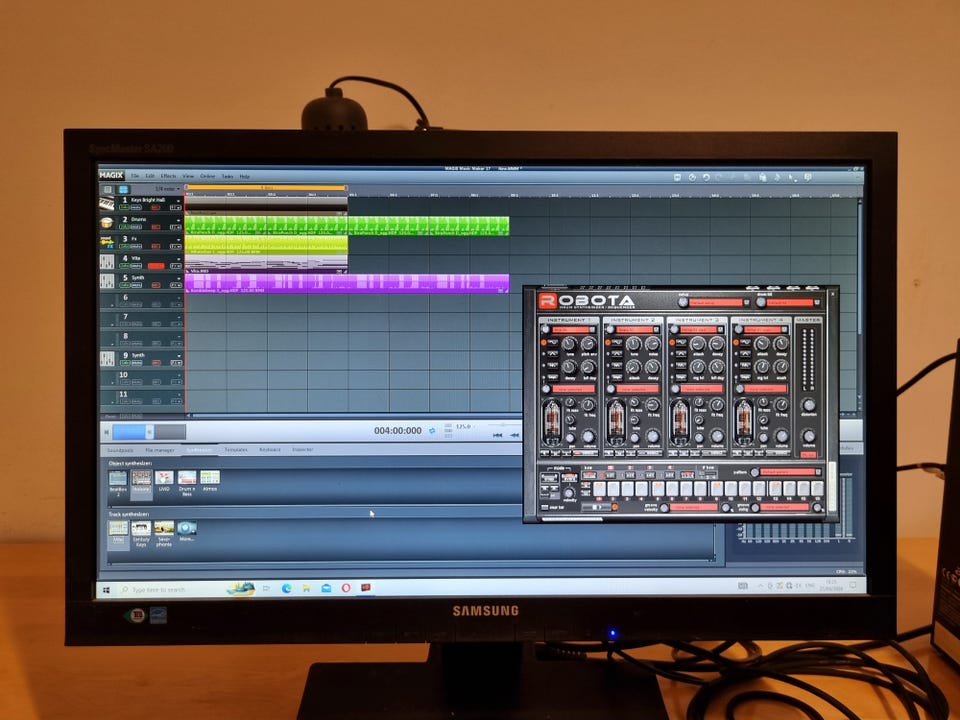Click the mixer icon on the Vita track
Viewport: 960px width, 720px height.
coord(107,262)
